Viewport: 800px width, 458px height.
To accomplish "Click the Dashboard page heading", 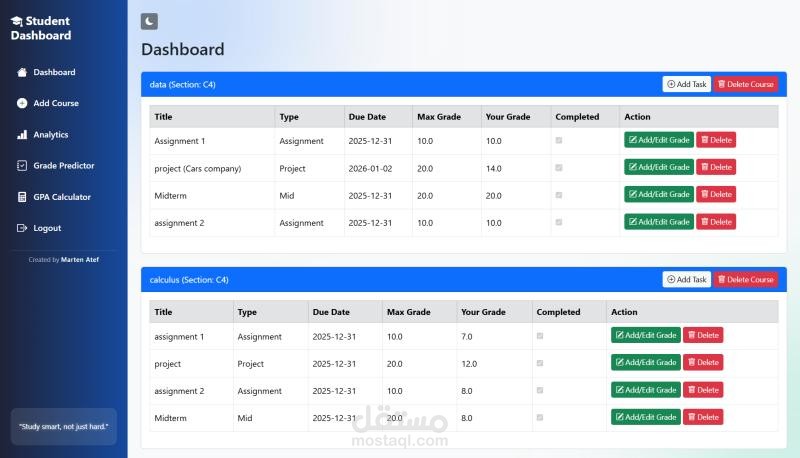I will point(183,49).
